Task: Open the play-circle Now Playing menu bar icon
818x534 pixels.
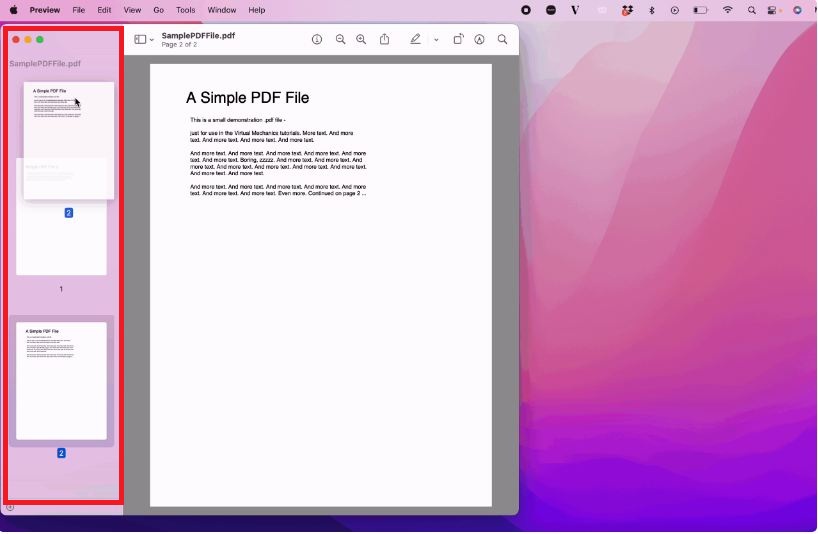Action: [x=675, y=10]
